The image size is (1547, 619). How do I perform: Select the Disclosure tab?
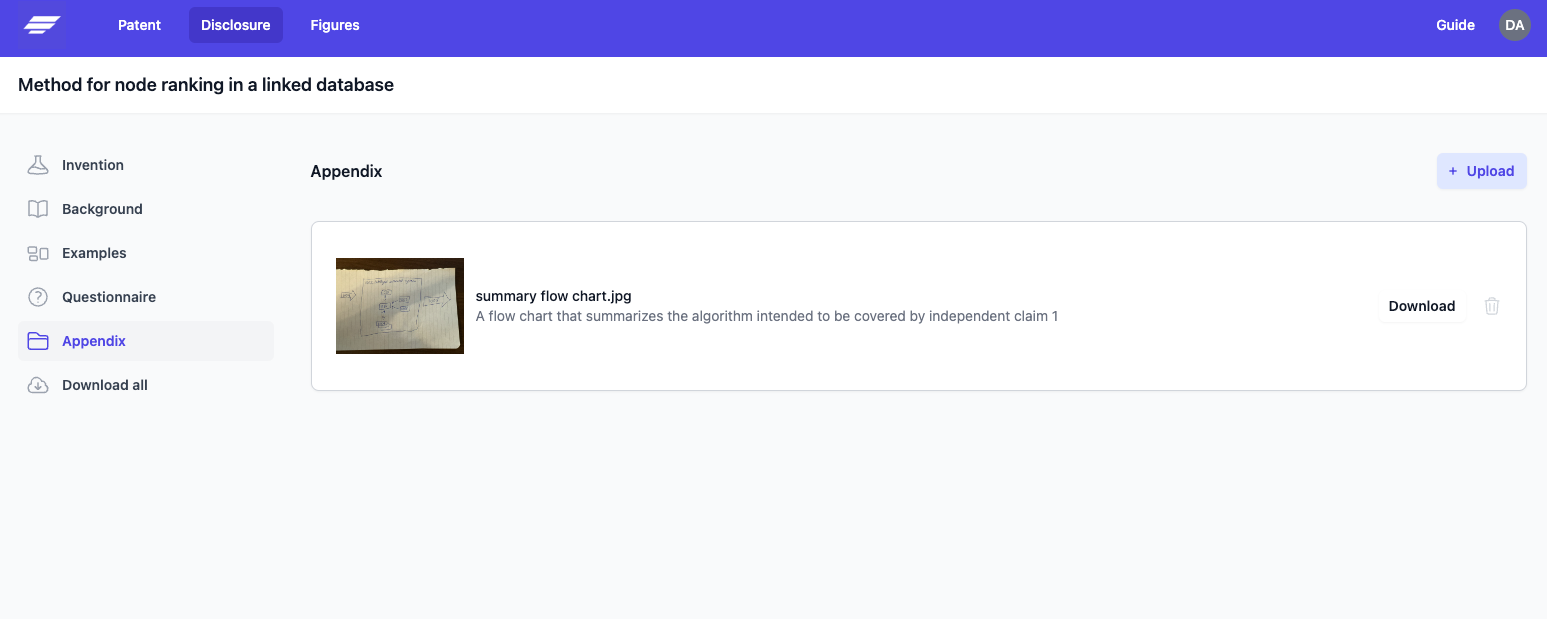(x=235, y=24)
